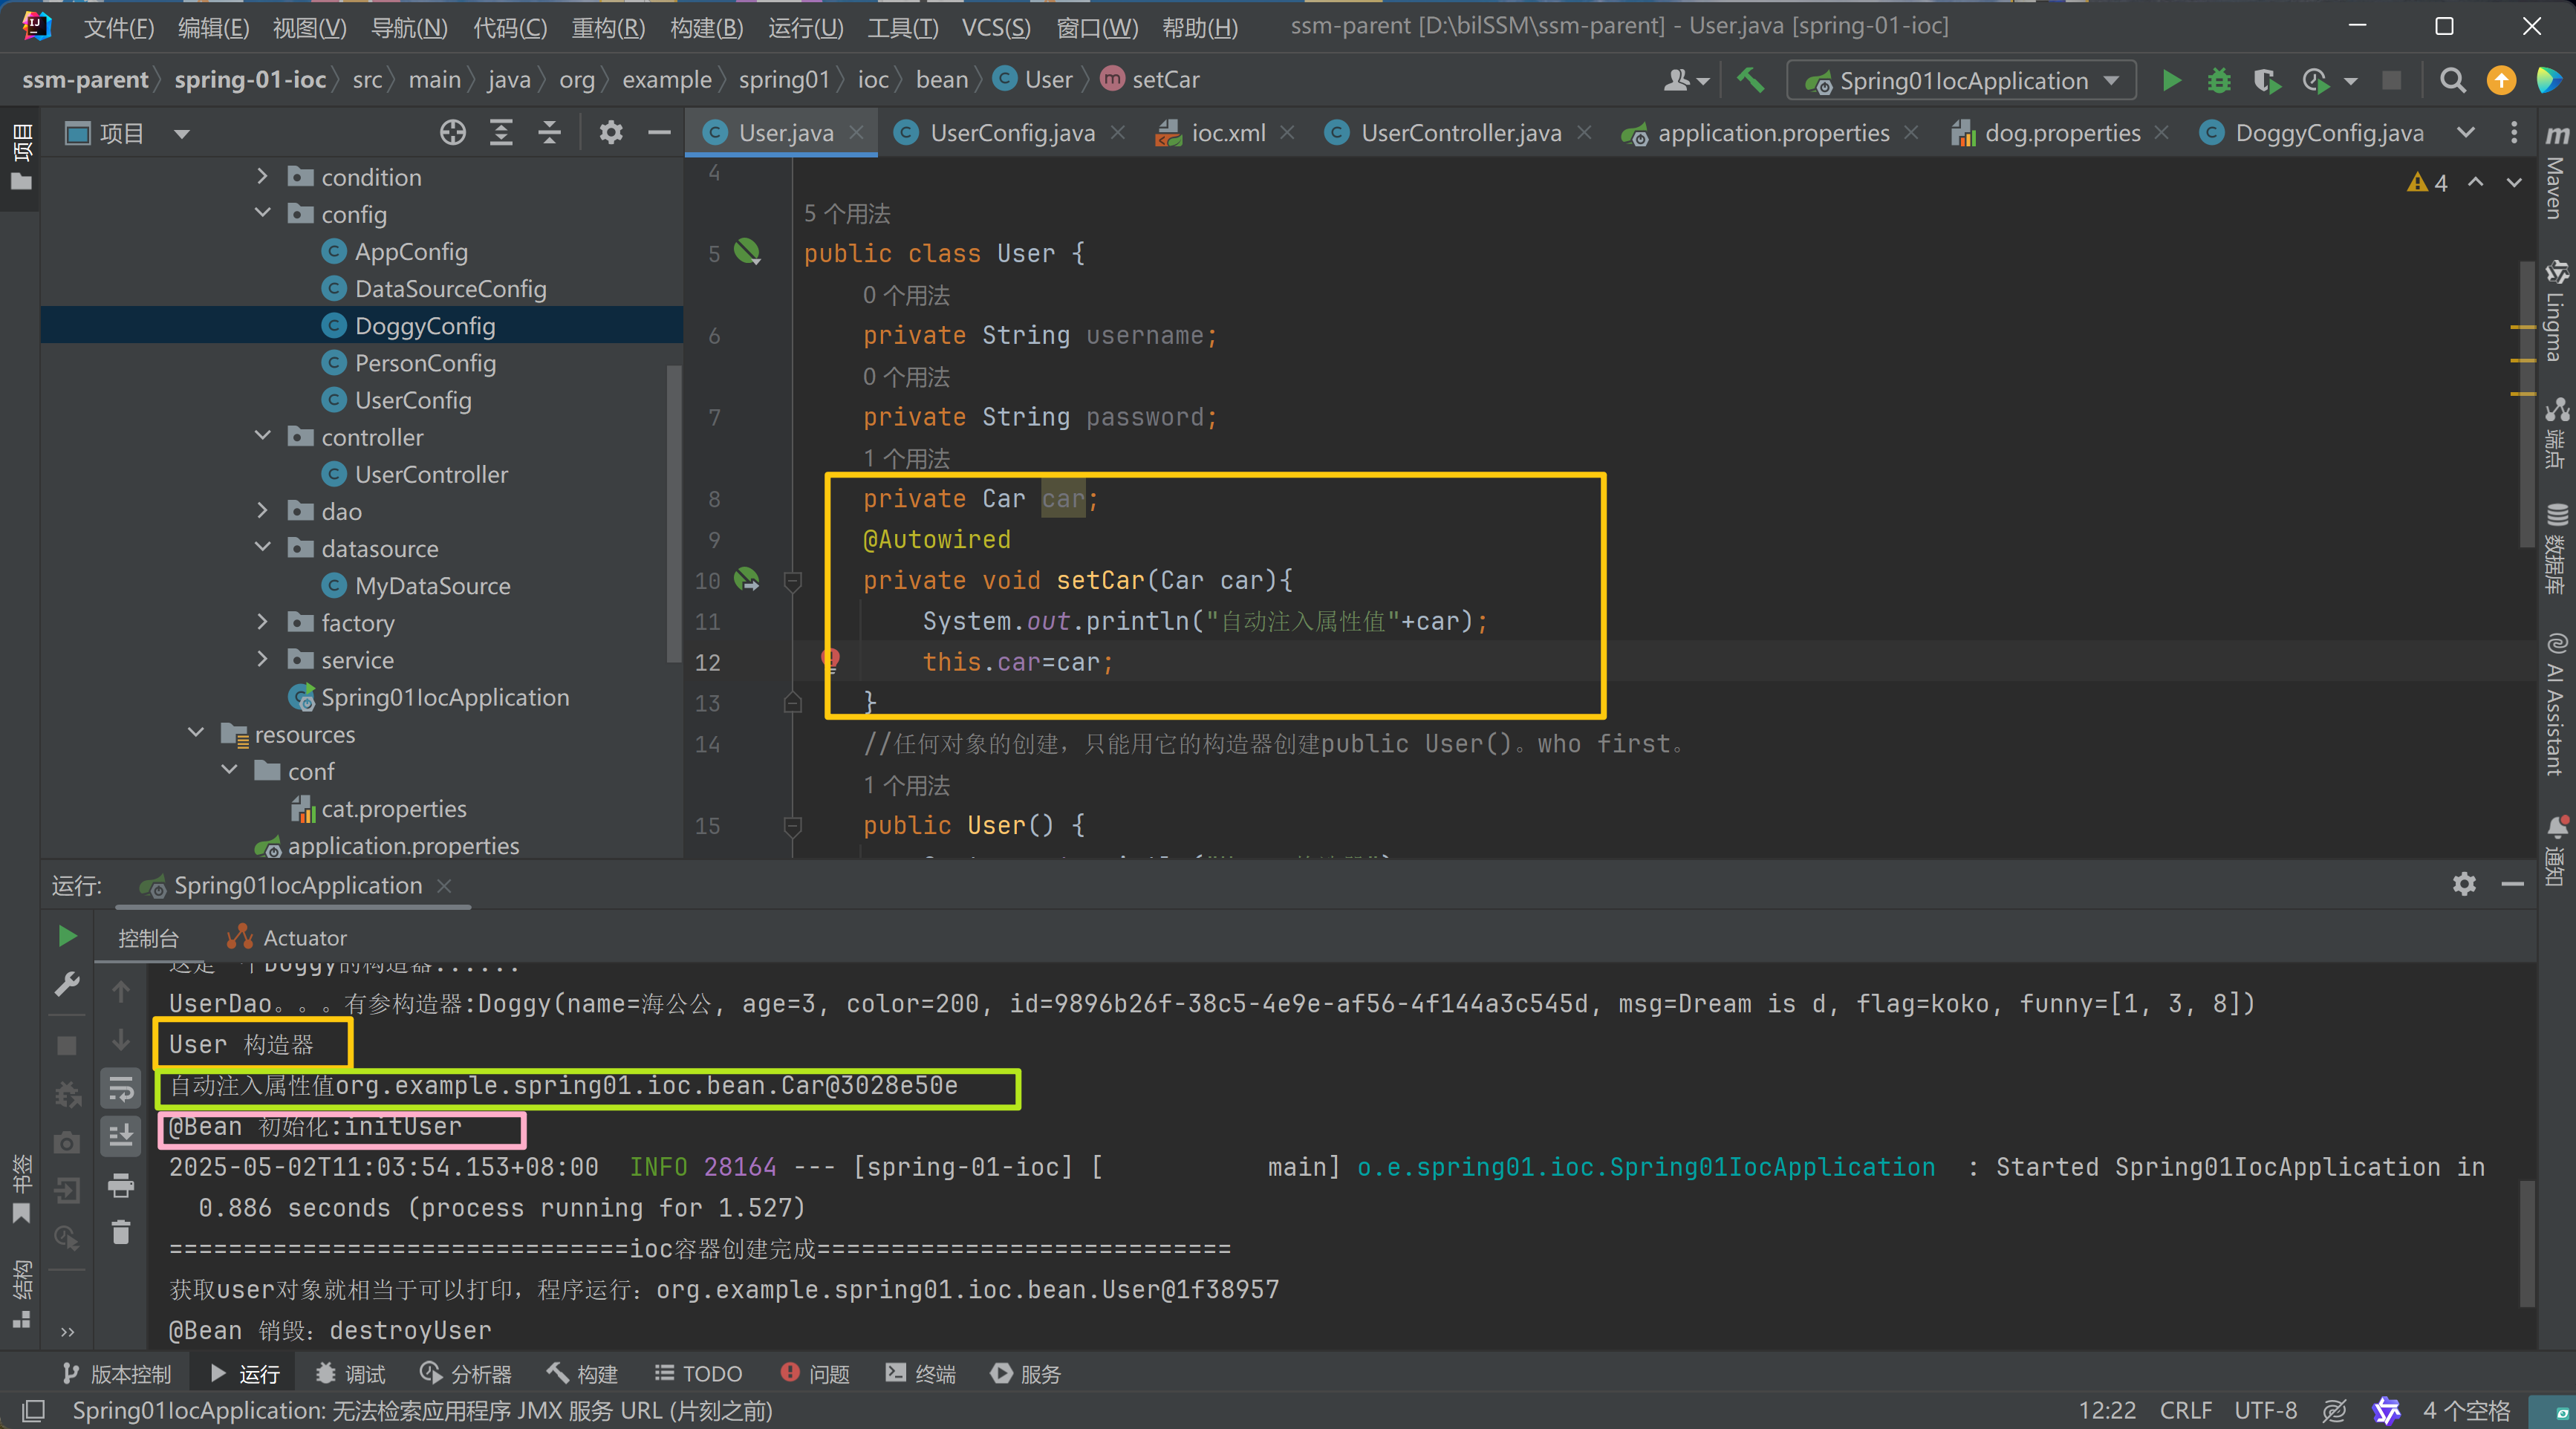Open Search Everywhere magnifier icon
The width and height of the screenshot is (2576, 1429).
click(2451, 80)
